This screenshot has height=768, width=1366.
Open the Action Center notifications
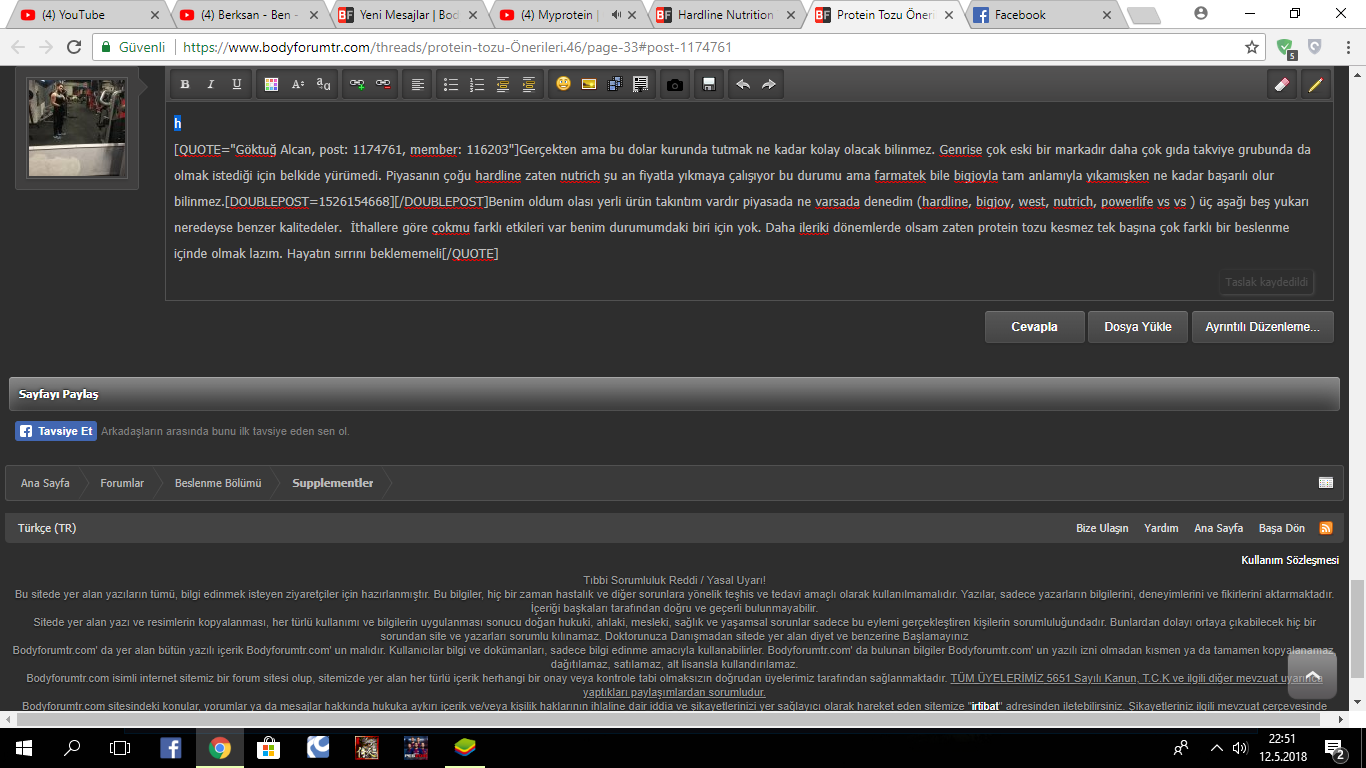(1335, 747)
